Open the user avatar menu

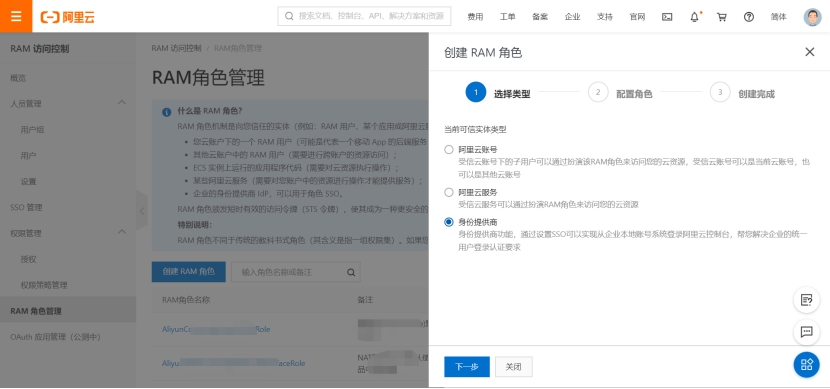(813, 17)
